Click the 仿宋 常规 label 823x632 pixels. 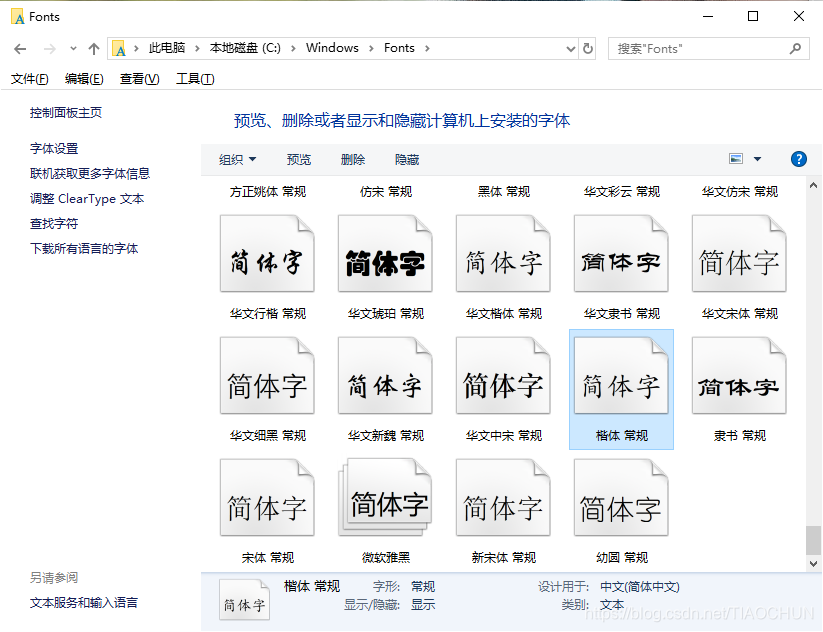(386, 192)
